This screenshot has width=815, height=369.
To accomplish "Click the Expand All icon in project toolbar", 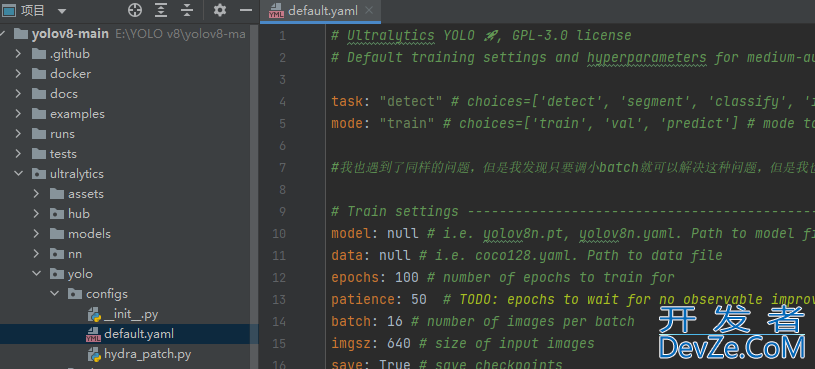I will 162,10.
